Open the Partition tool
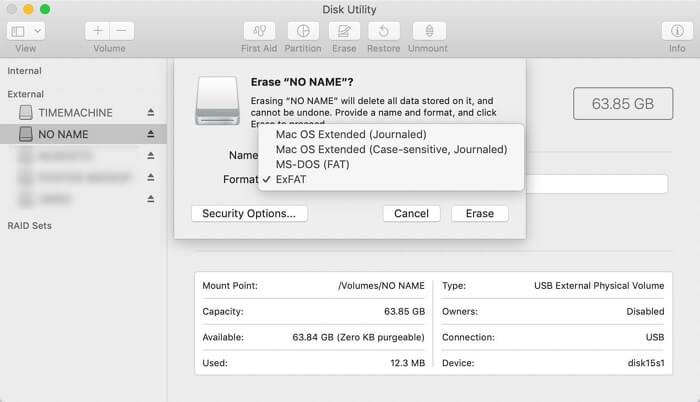Viewport: 700px width, 402px height. point(303,31)
